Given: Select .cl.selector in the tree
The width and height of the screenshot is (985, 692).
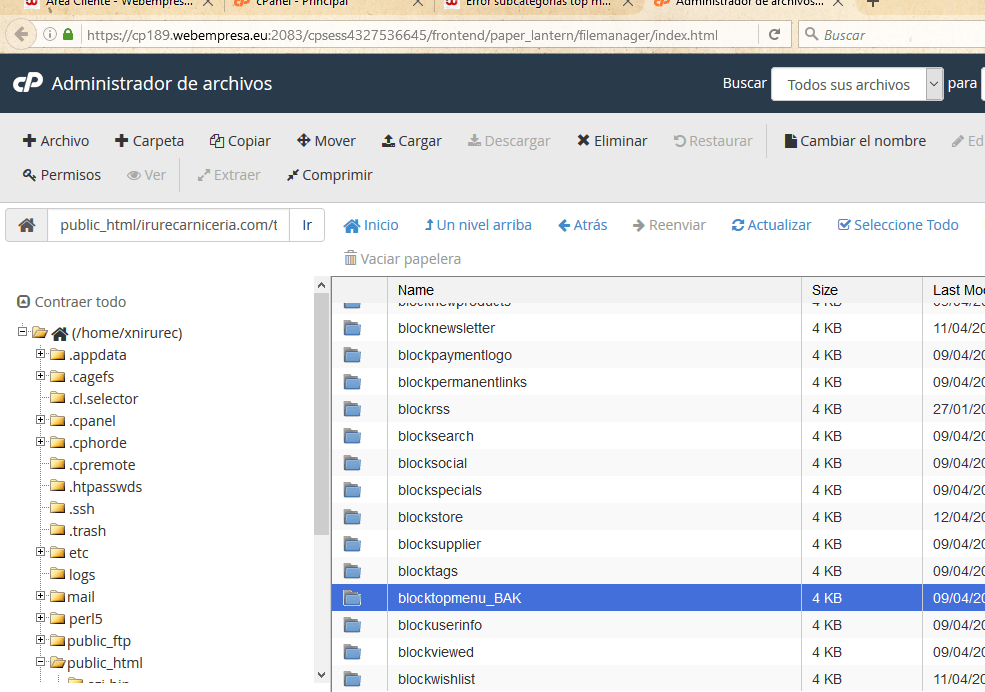Looking at the screenshot, I should (x=103, y=399).
